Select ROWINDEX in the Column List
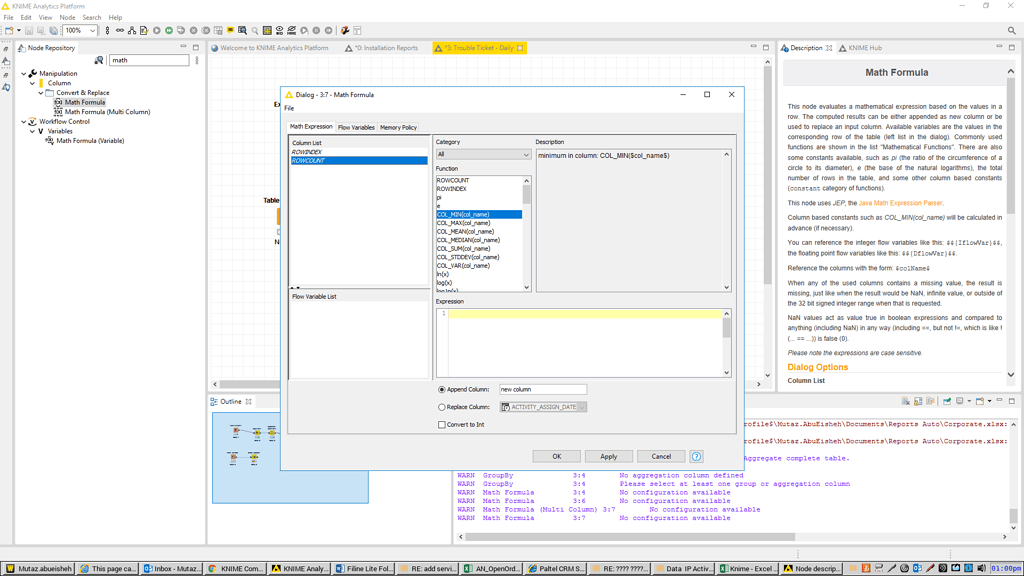The image size is (1024, 576). point(359,152)
